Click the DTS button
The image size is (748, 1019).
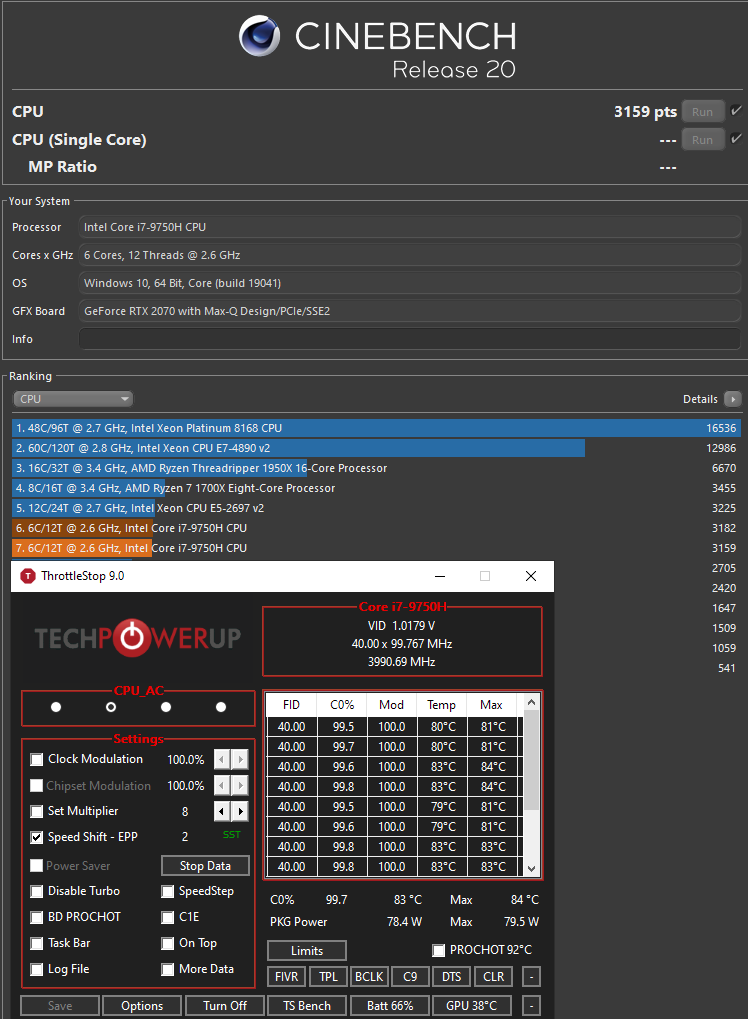pyautogui.click(x=452, y=977)
